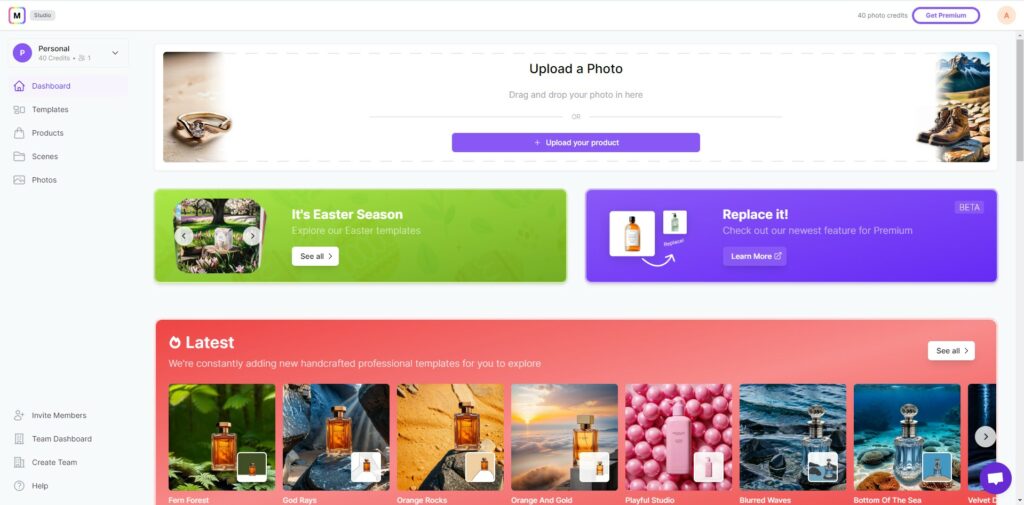Click the Mokker logo icon at top left
The image size is (1024, 505).
point(17,15)
